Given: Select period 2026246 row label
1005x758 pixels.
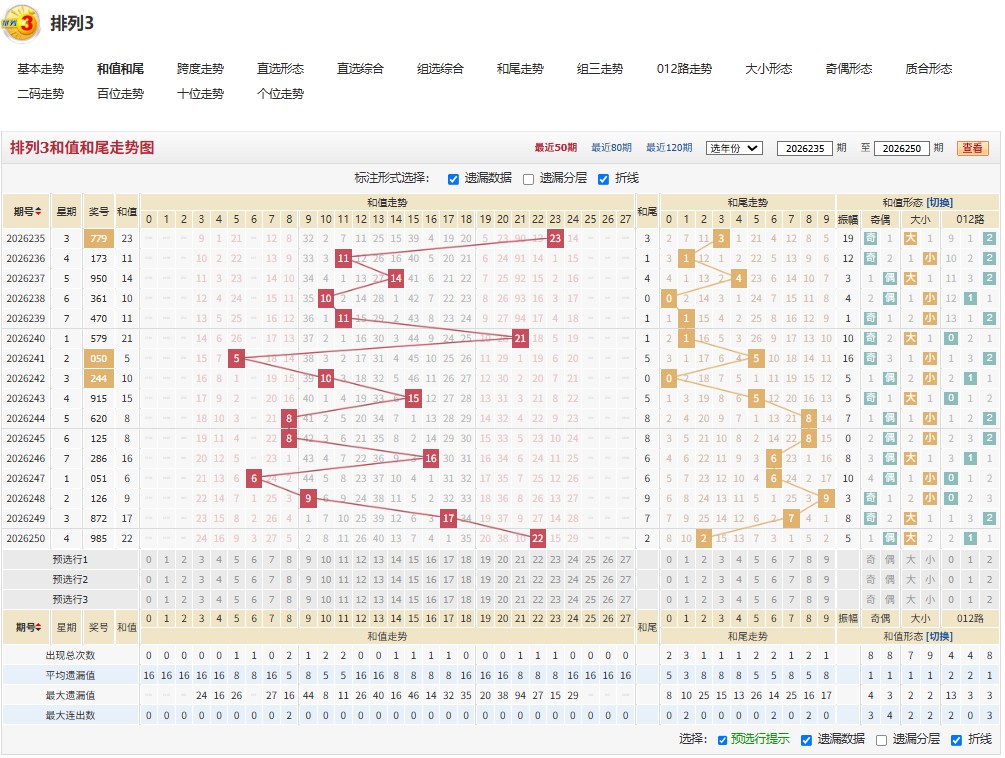Looking at the screenshot, I should (26, 458).
